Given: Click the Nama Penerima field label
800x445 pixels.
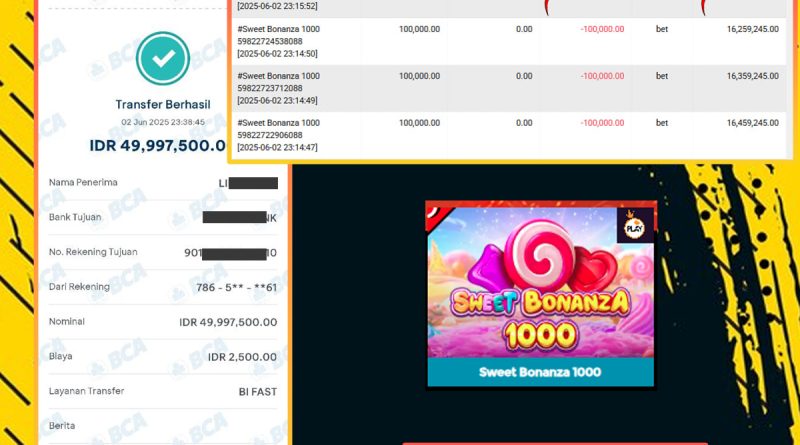Looking at the screenshot, I should click(x=83, y=182).
